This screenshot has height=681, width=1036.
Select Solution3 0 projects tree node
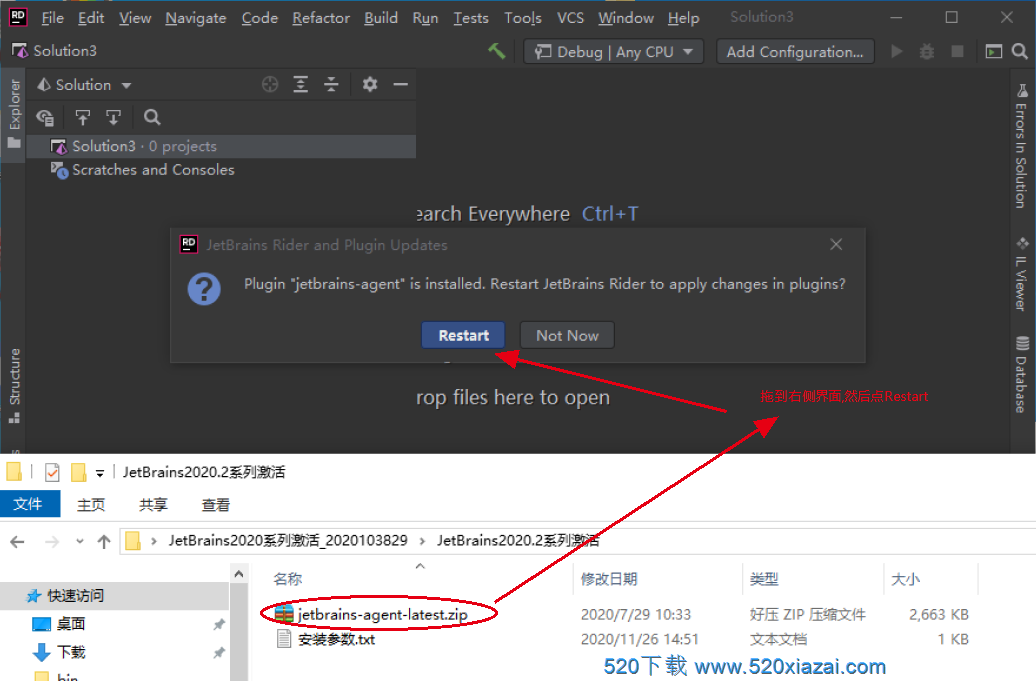pos(221,146)
